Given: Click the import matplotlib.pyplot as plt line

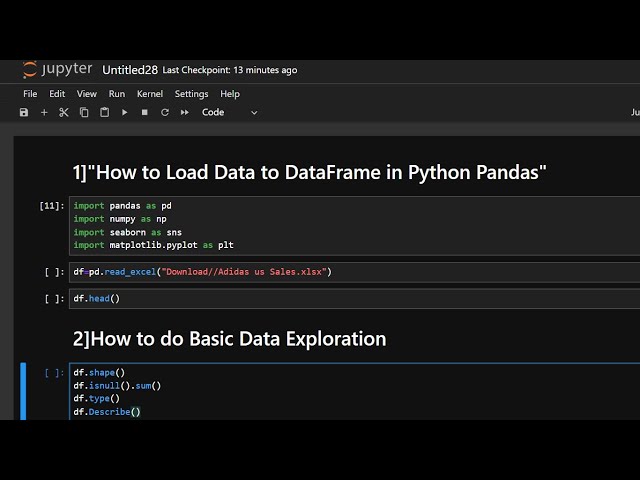Looking at the screenshot, I should point(153,245).
